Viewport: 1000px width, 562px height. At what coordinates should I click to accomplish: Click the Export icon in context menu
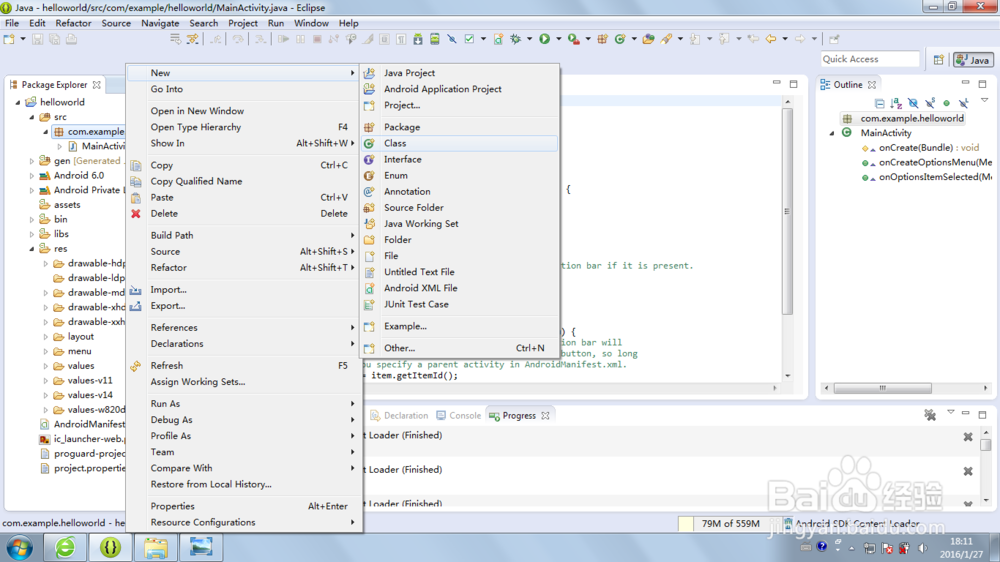click(136, 306)
